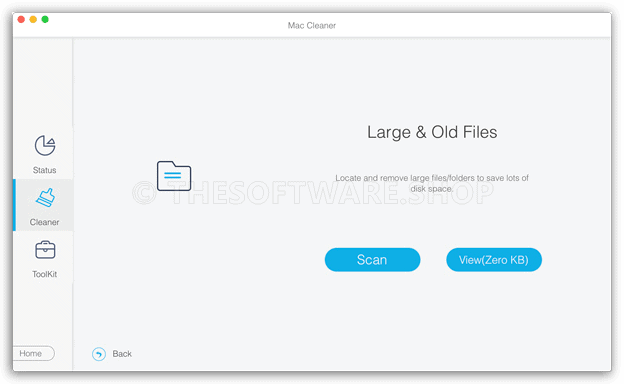624x384 pixels.
Task: Go to the ToolKit label in sidebar
Action: click(x=45, y=274)
